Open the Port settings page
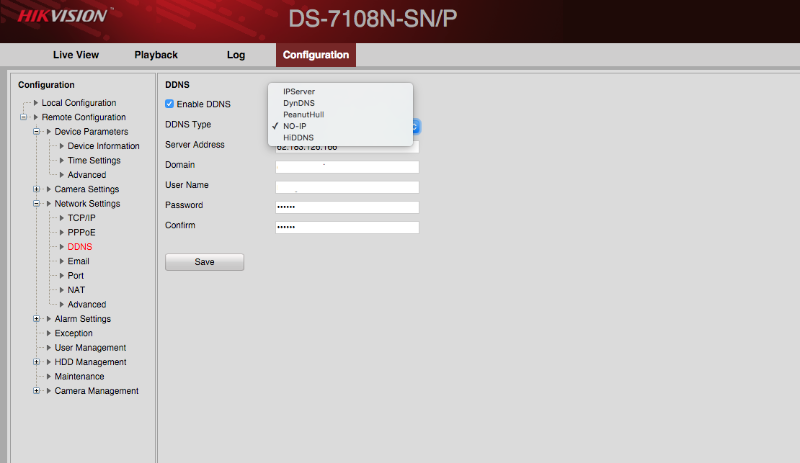This screenshot has width=800, height=463. (76, 276)
